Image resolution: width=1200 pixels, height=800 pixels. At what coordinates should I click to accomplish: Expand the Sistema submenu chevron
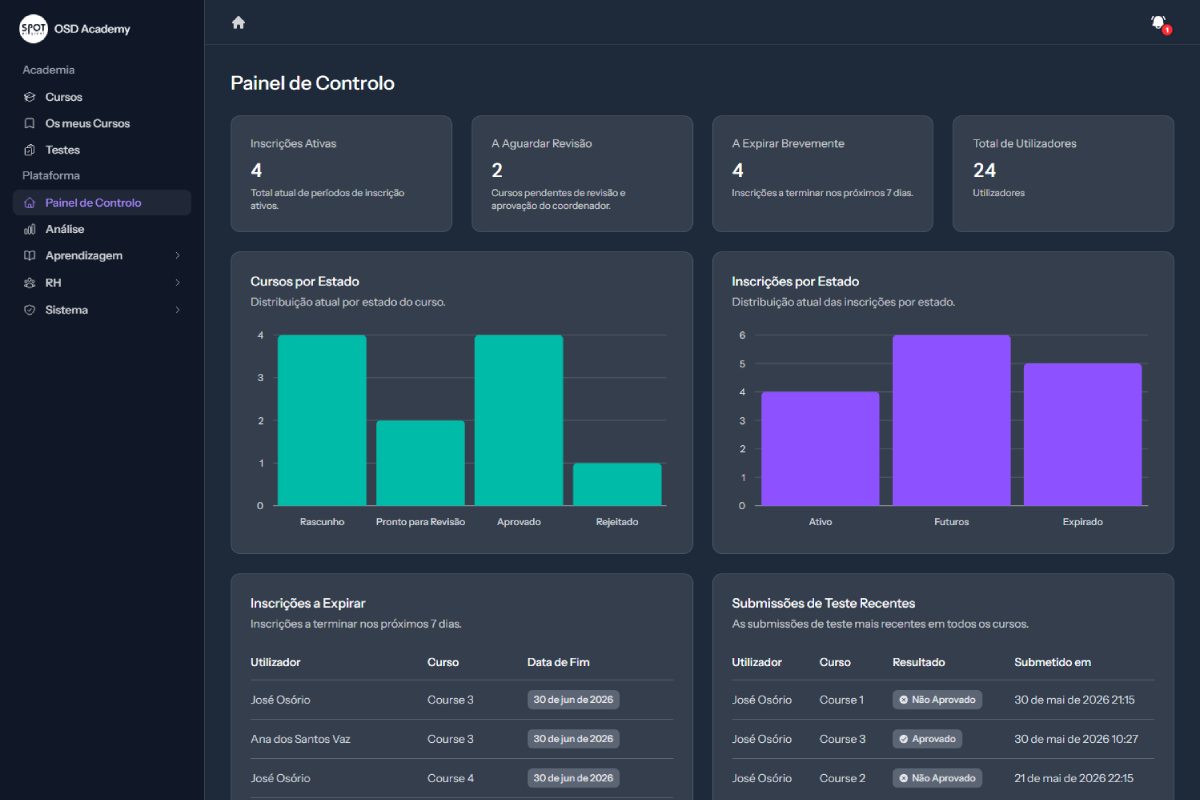[x=177, y=310]
